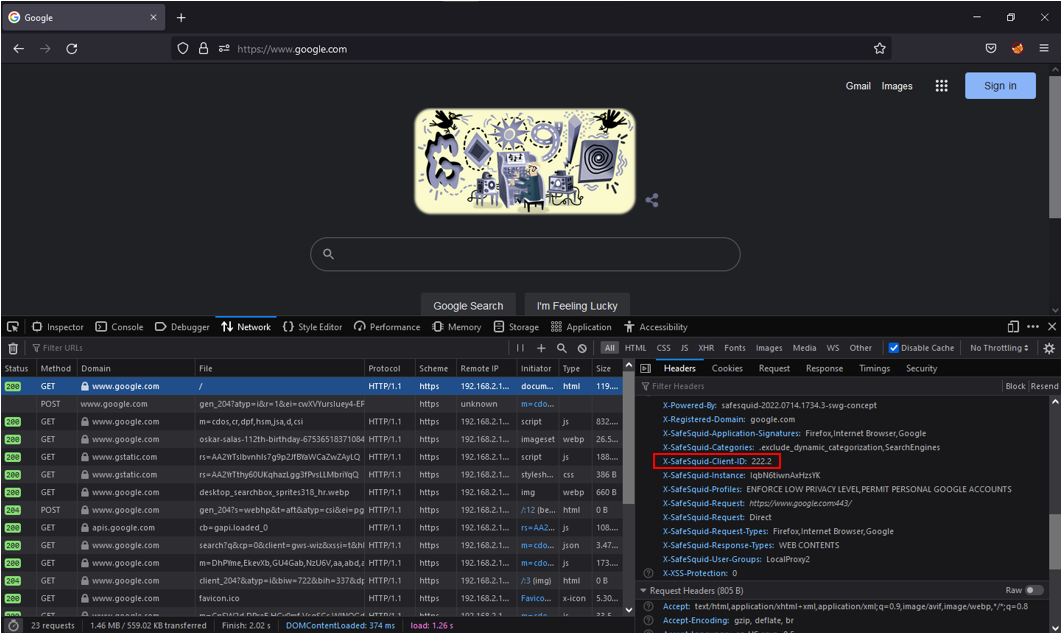1061x633 pixels.
Task: Click the I'm Feeling Lucky button
Action: pyautogui.click(x=577, y=305)
